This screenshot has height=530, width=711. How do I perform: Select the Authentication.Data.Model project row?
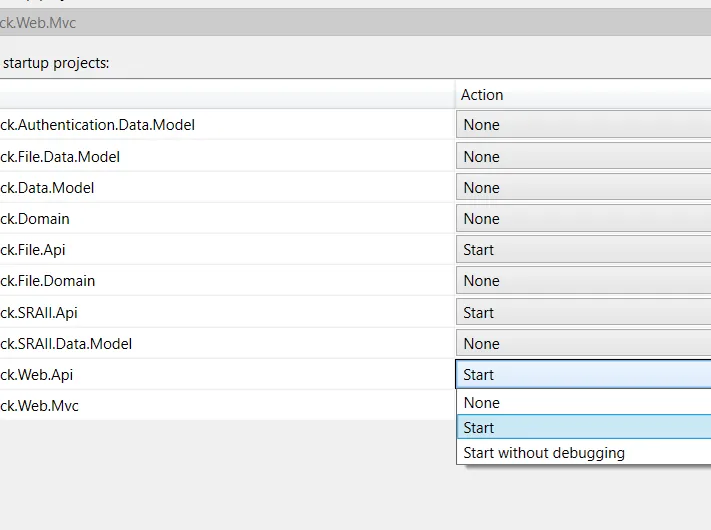[98, 125]
